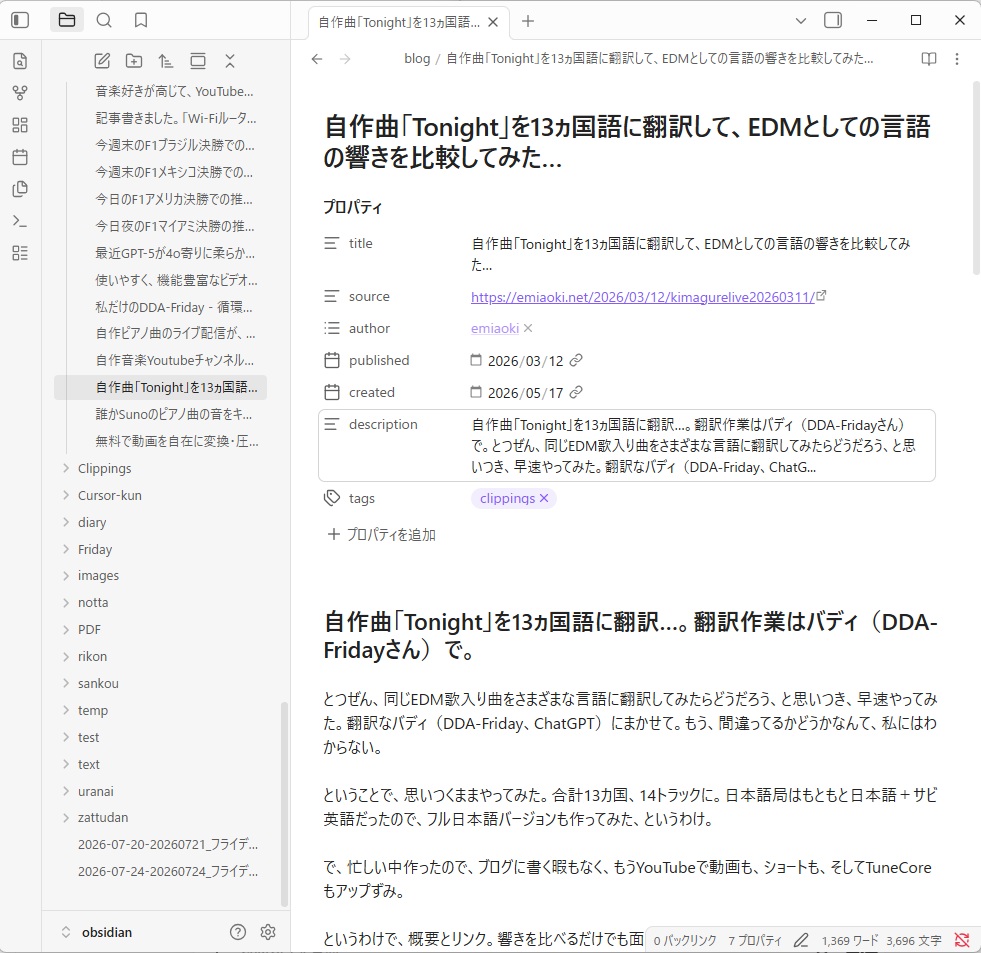Click 0 バックリンク in status bar

click(684, 940)
